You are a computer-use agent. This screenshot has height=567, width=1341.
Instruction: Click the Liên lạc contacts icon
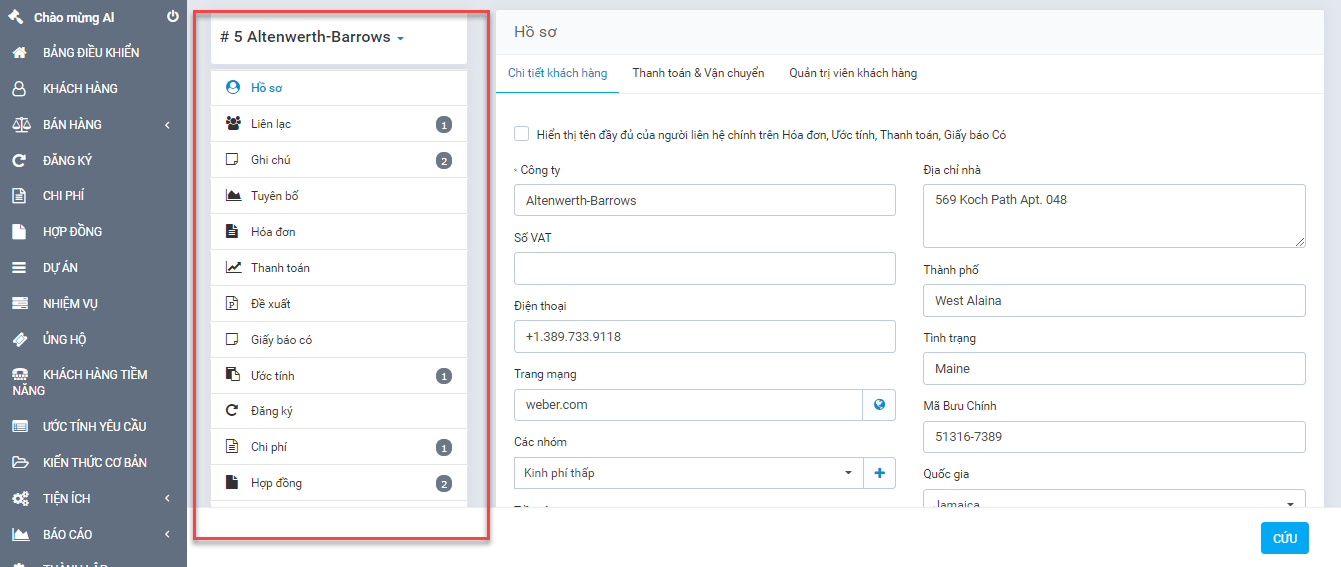[x=233, y=124]
